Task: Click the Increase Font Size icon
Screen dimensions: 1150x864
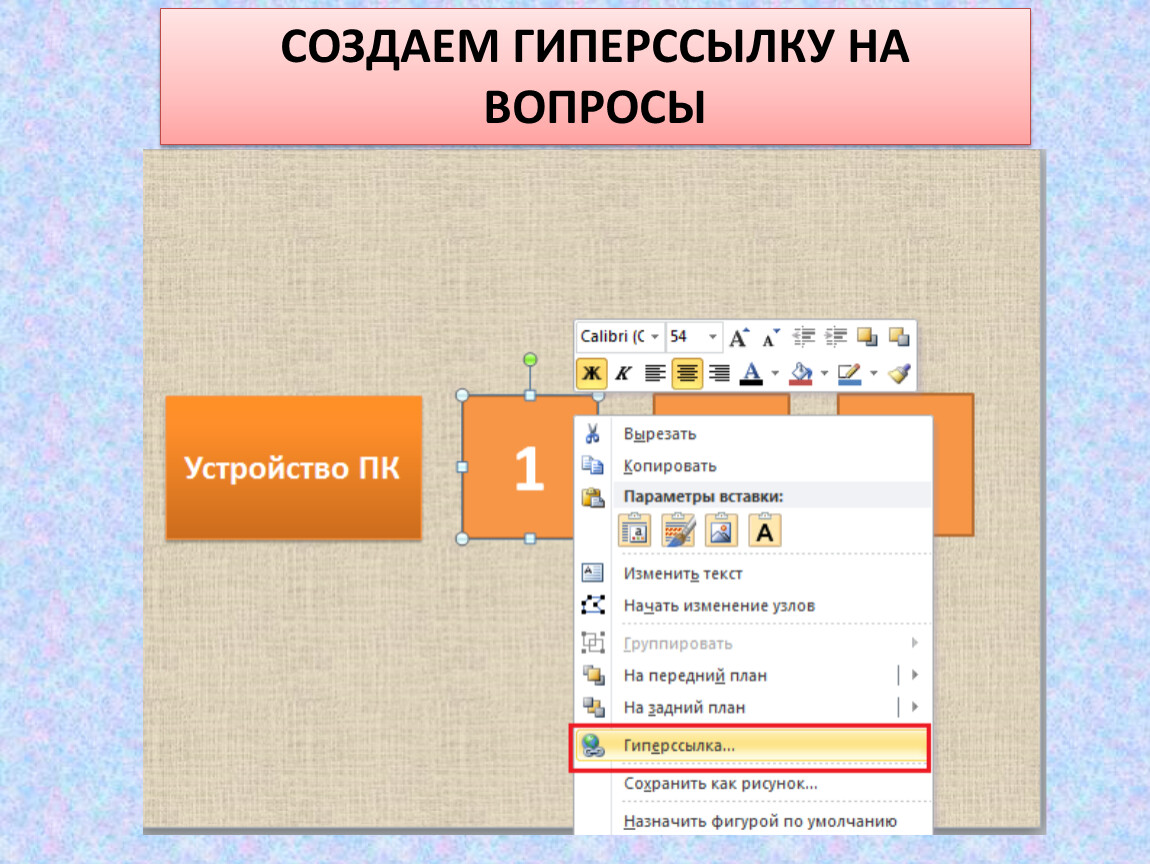Action: pyautogui.click(x=739, y=337)
